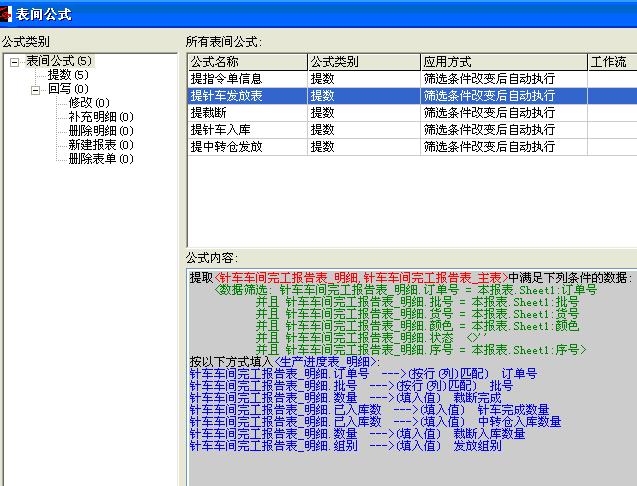The height and width of the screenshot is (486, 637).
Task: Select the 修改 (0) tree item
Action: click(x=88, y=103)
